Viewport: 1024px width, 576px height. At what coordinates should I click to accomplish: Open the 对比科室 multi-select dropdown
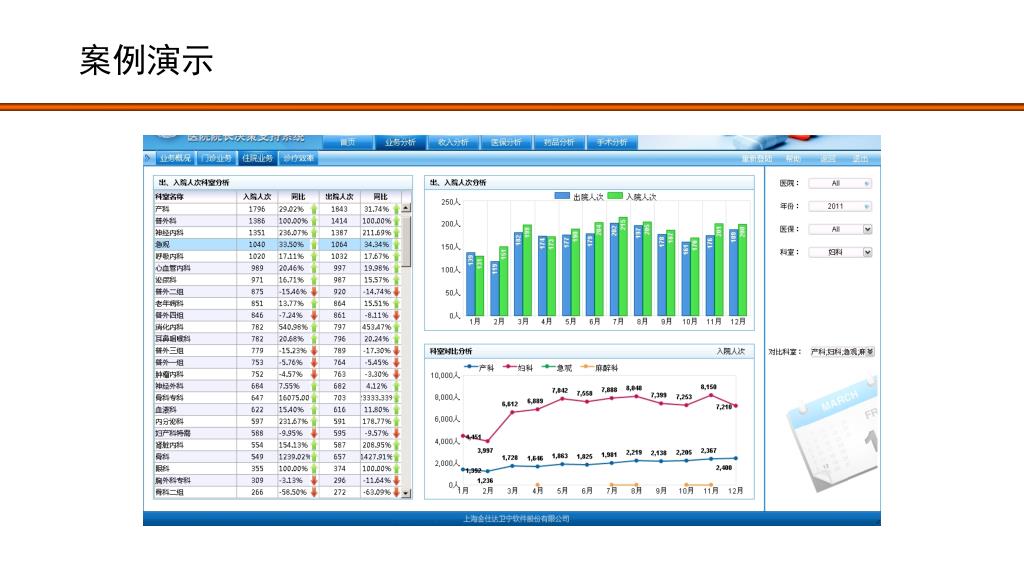[842, 351]
